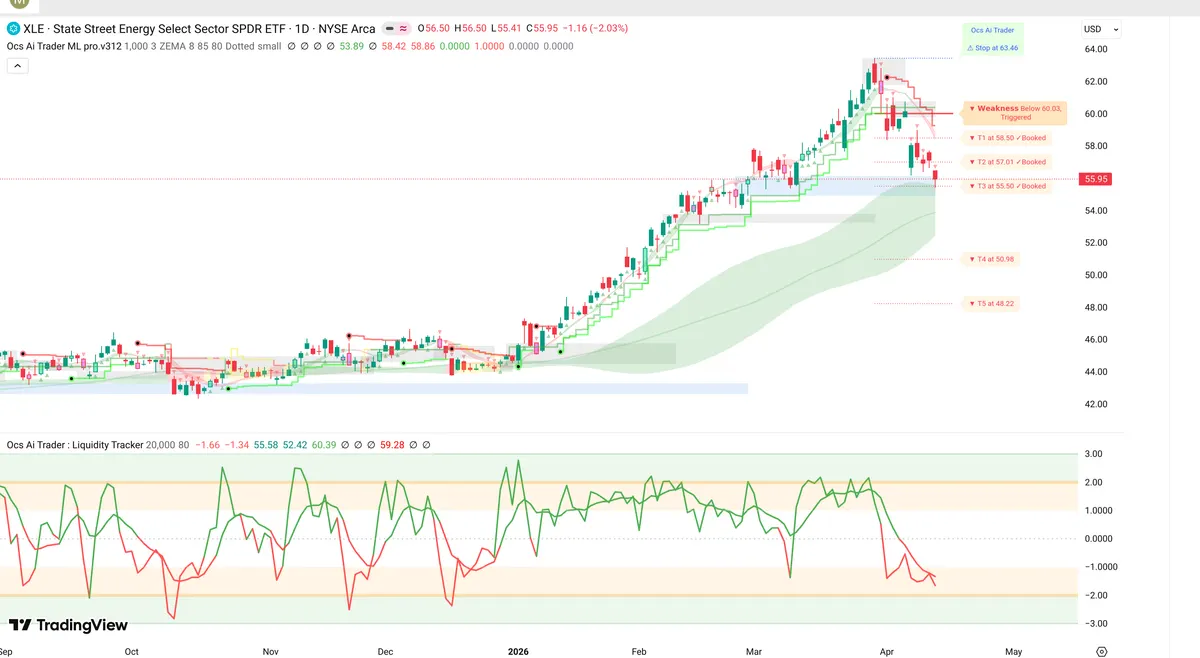The width and height of the screenshot is (1200, 658).
Task: Click the T1 at 58.50 Booked label
Action: click(1008, 137)
